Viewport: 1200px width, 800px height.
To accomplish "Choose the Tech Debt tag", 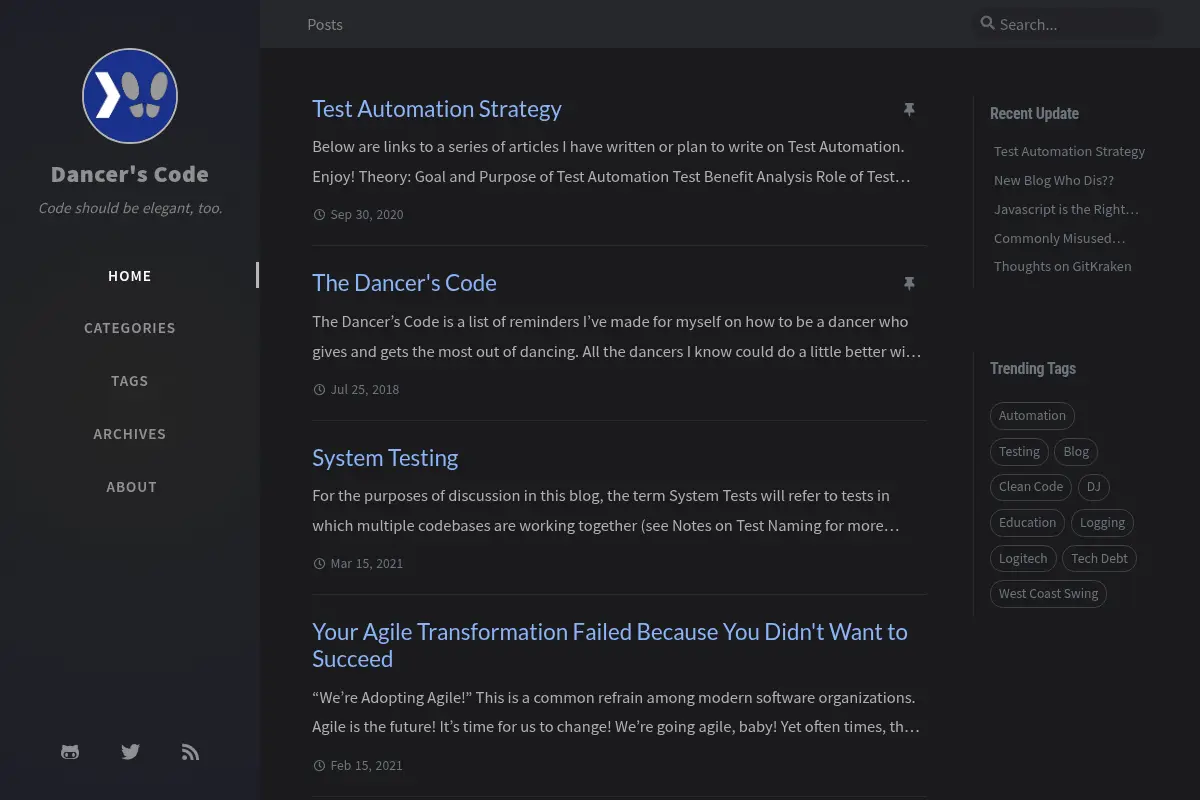I will [1099, 559].
